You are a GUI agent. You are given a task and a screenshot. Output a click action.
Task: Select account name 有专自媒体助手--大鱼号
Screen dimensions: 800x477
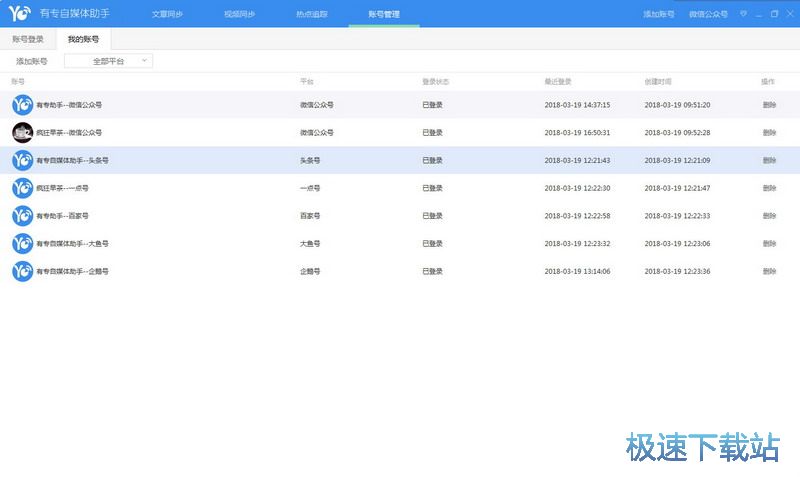pyautogui.click(x=72, y=244)
